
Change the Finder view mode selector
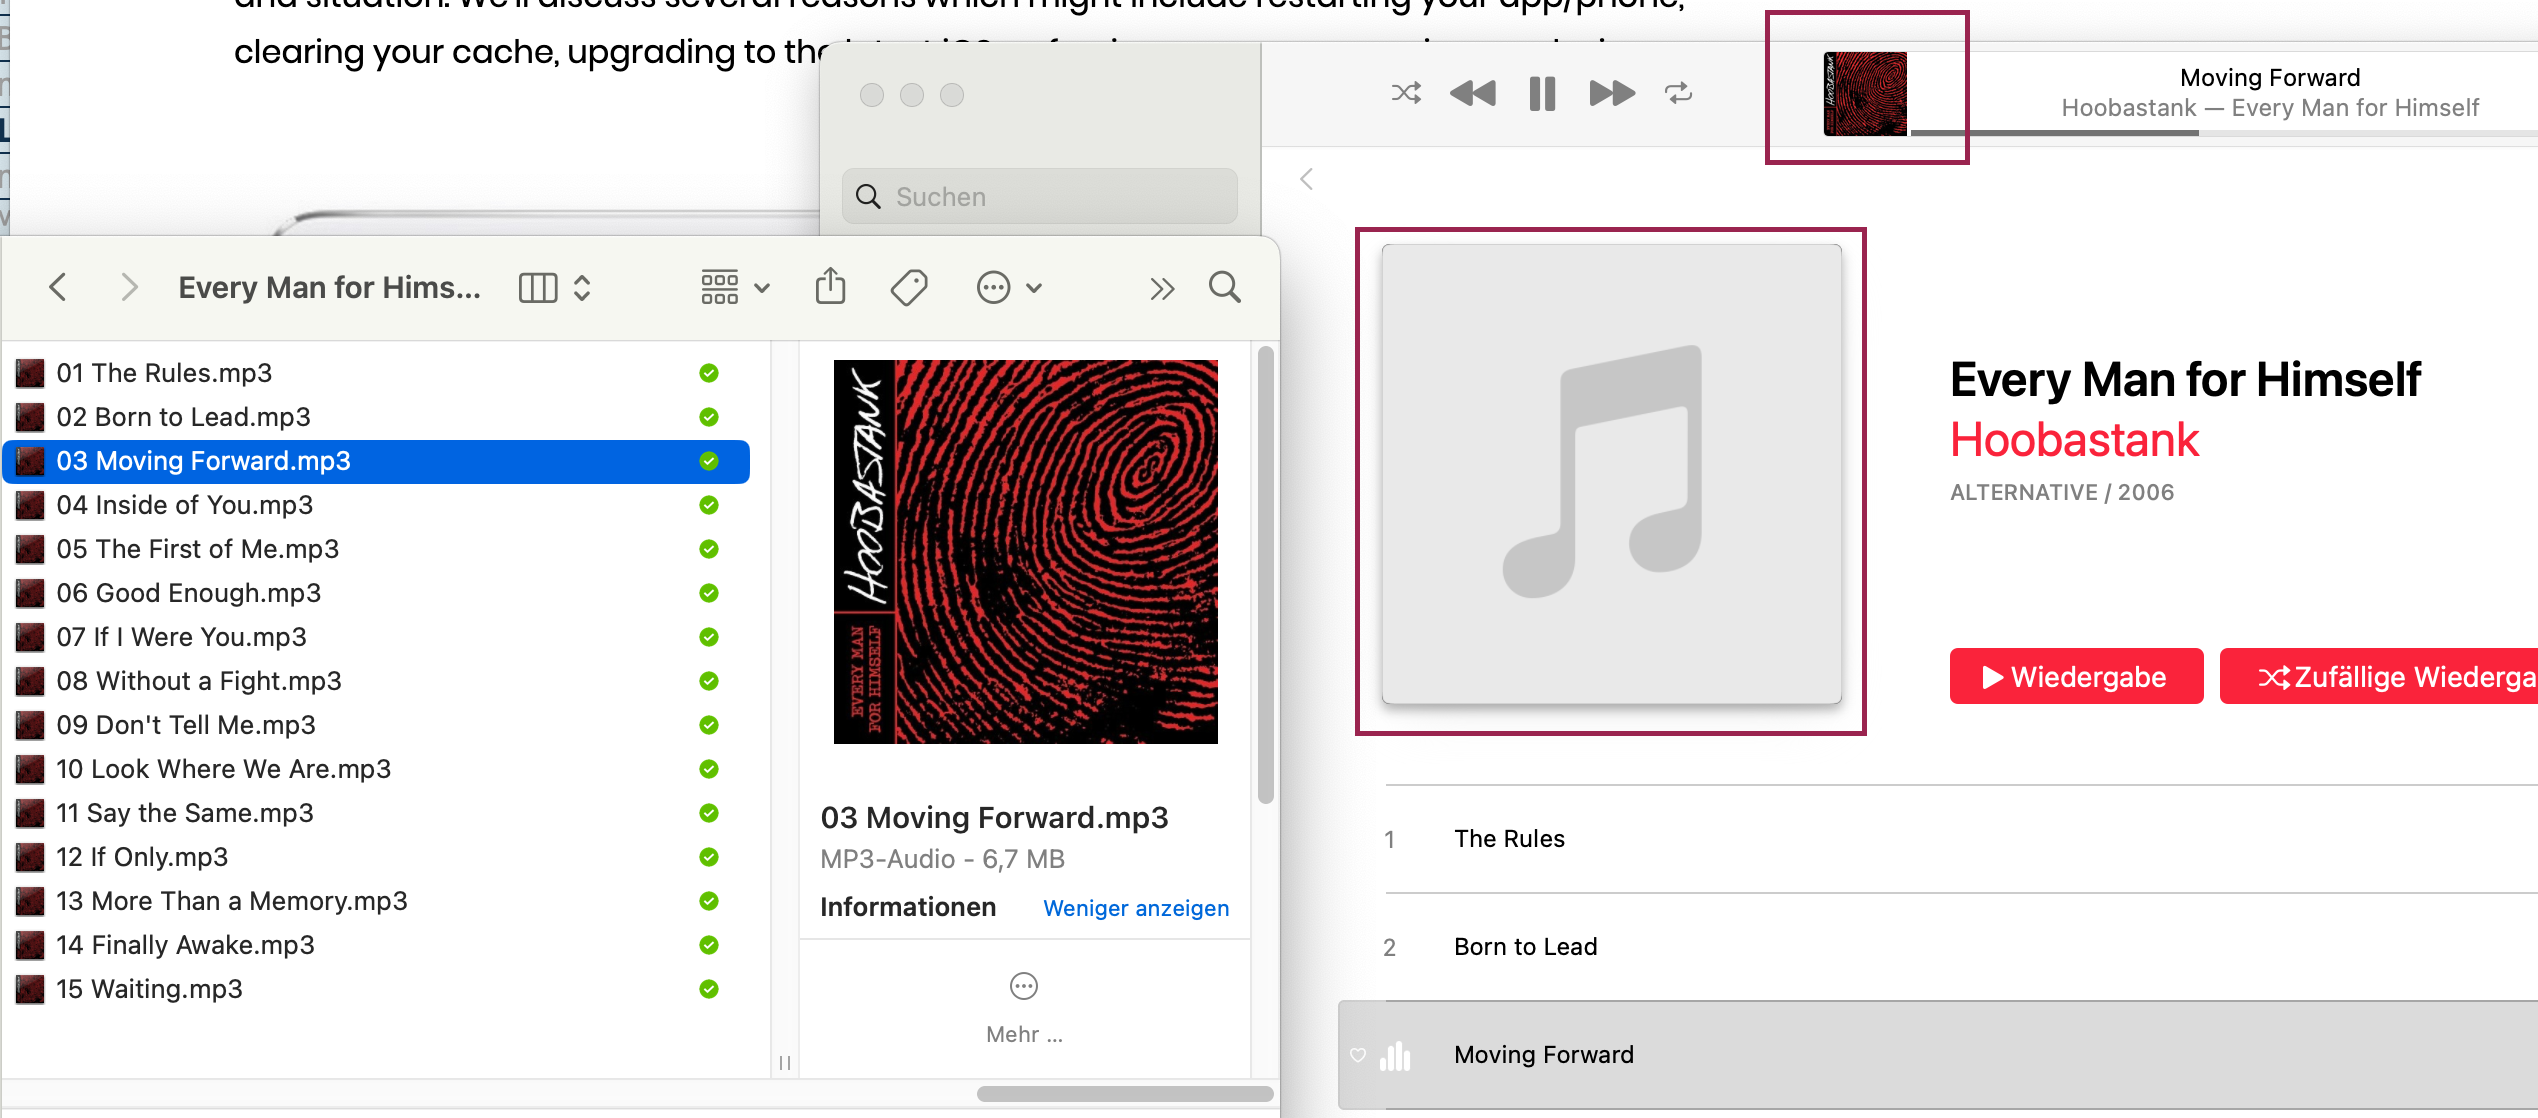(x=555, y=288)
